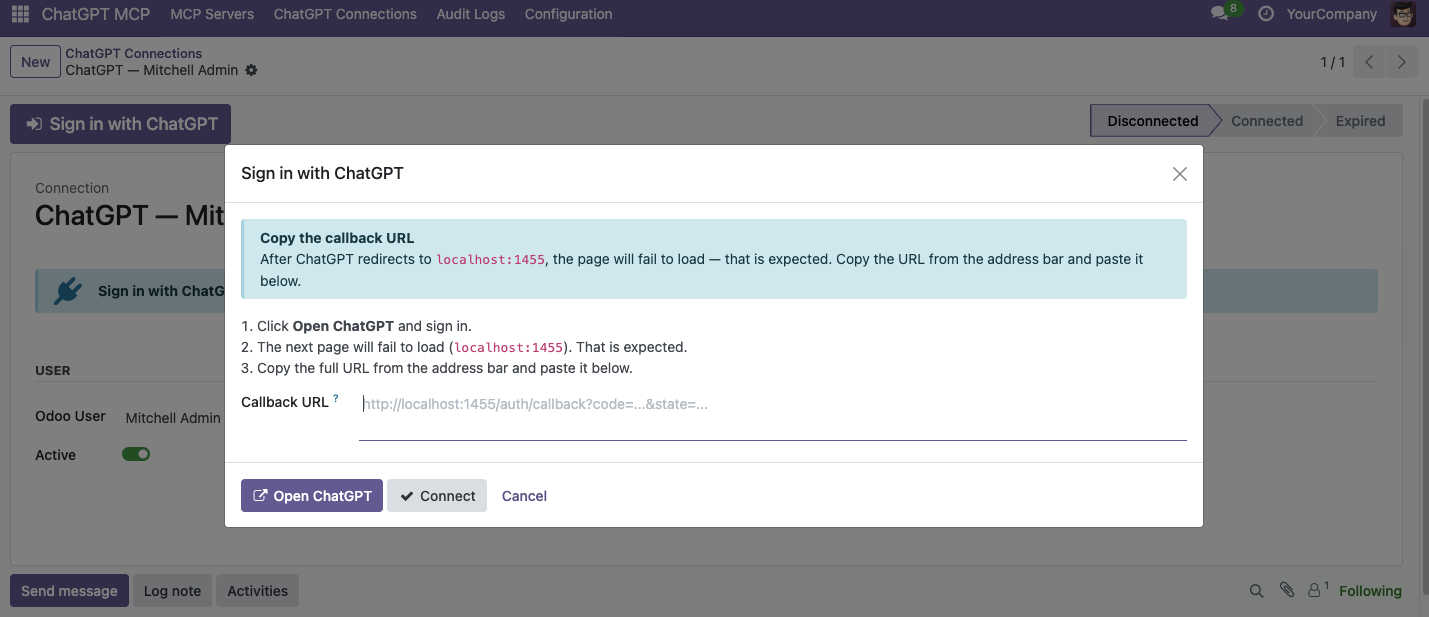Viewport: 1429px width, 617px height.
Task: Click the Callback URL help question mark
Action: [335, 399]
